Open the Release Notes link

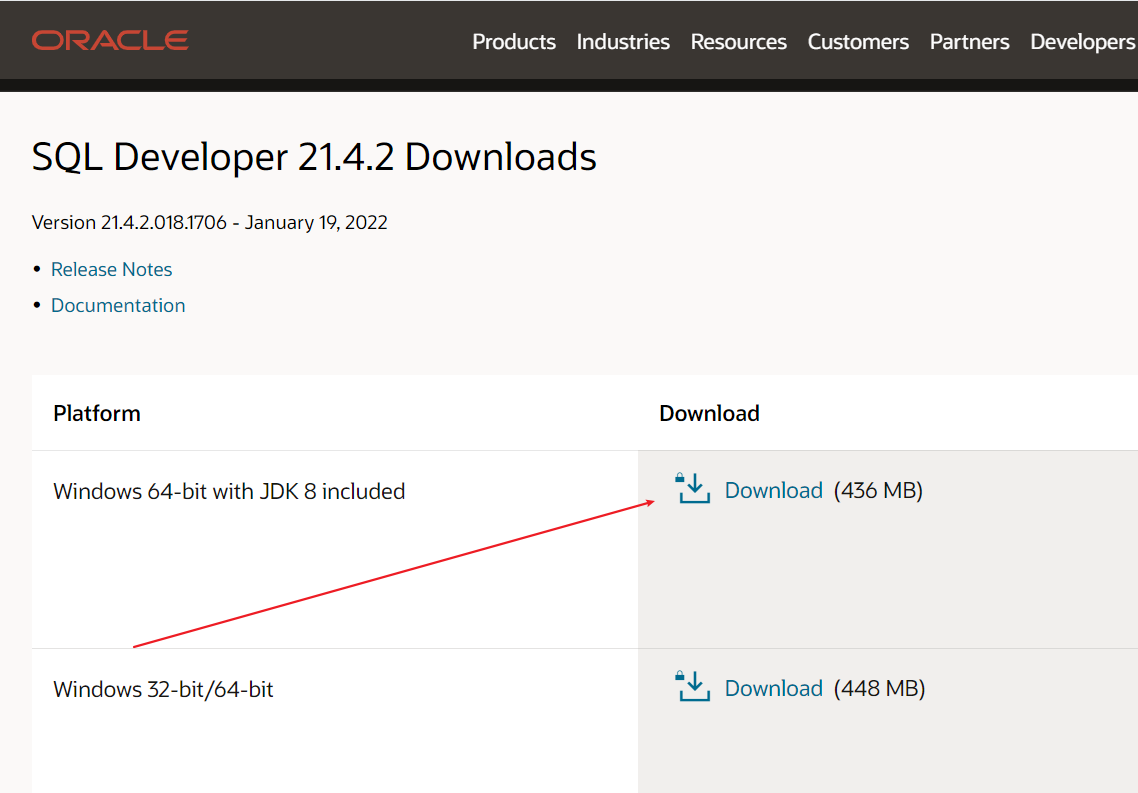[x=111, y=269]
